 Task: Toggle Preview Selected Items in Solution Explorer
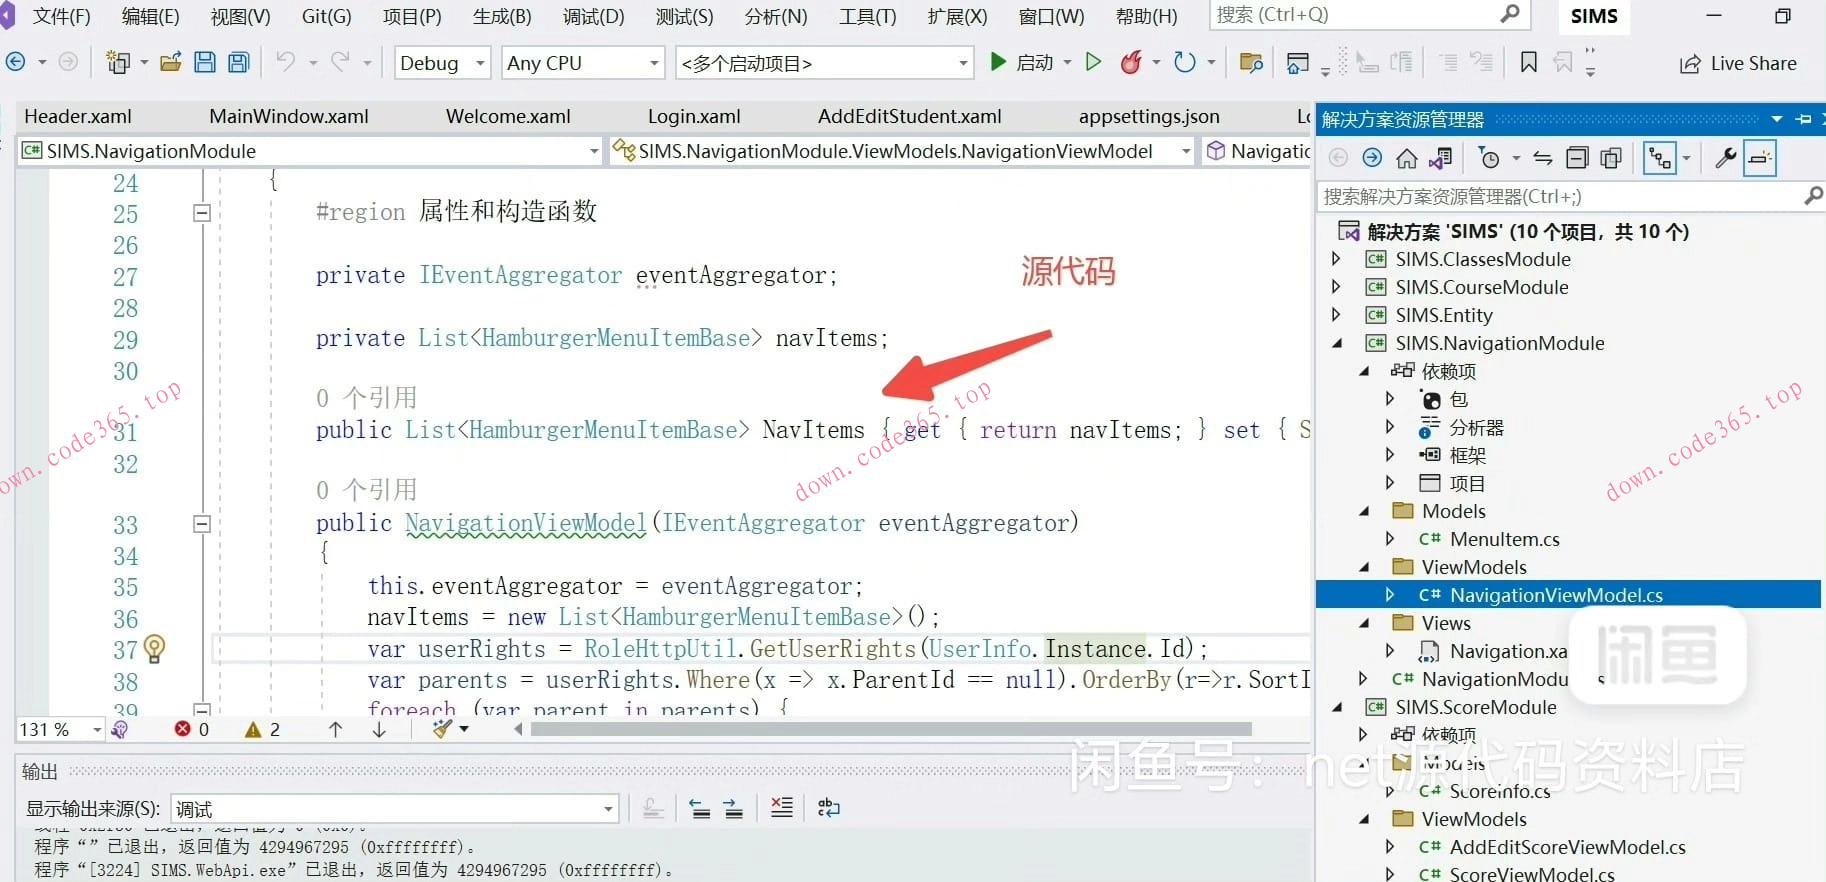coord(1759,158)
